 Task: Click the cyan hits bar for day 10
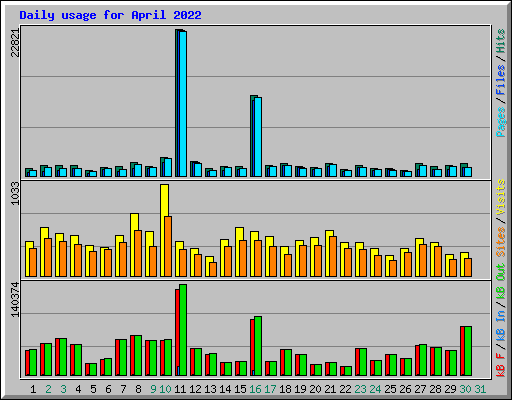coord(168,168)
